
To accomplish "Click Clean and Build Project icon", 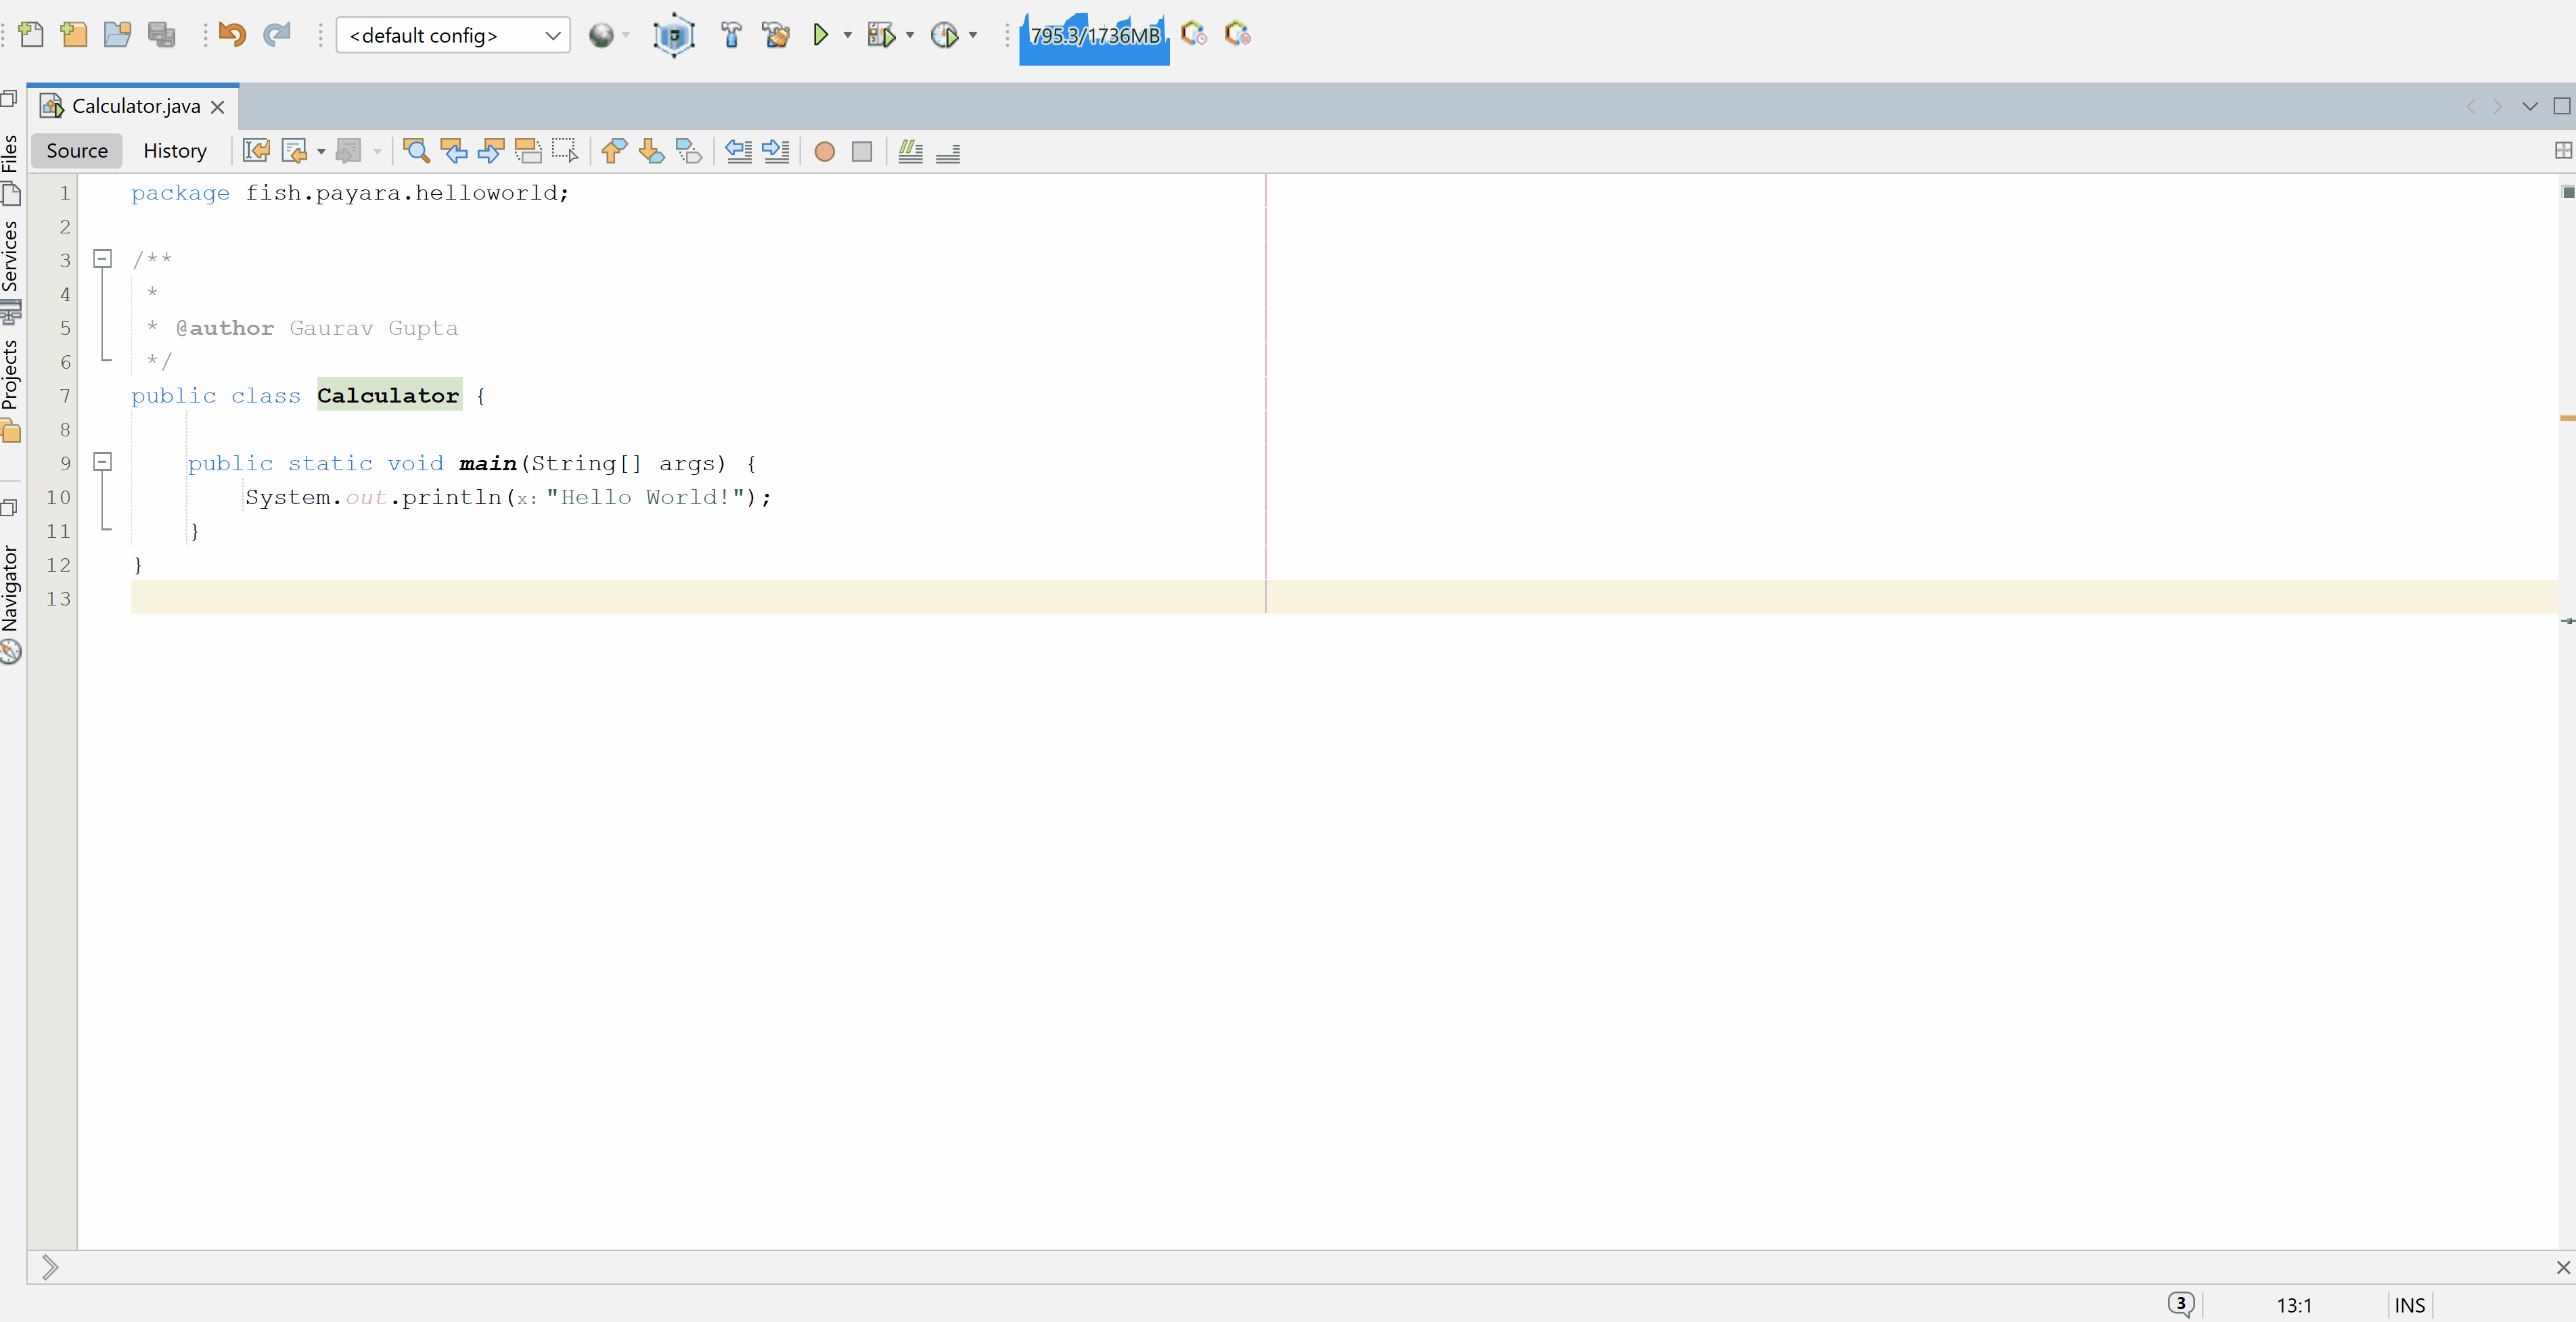I will point(775,35).
